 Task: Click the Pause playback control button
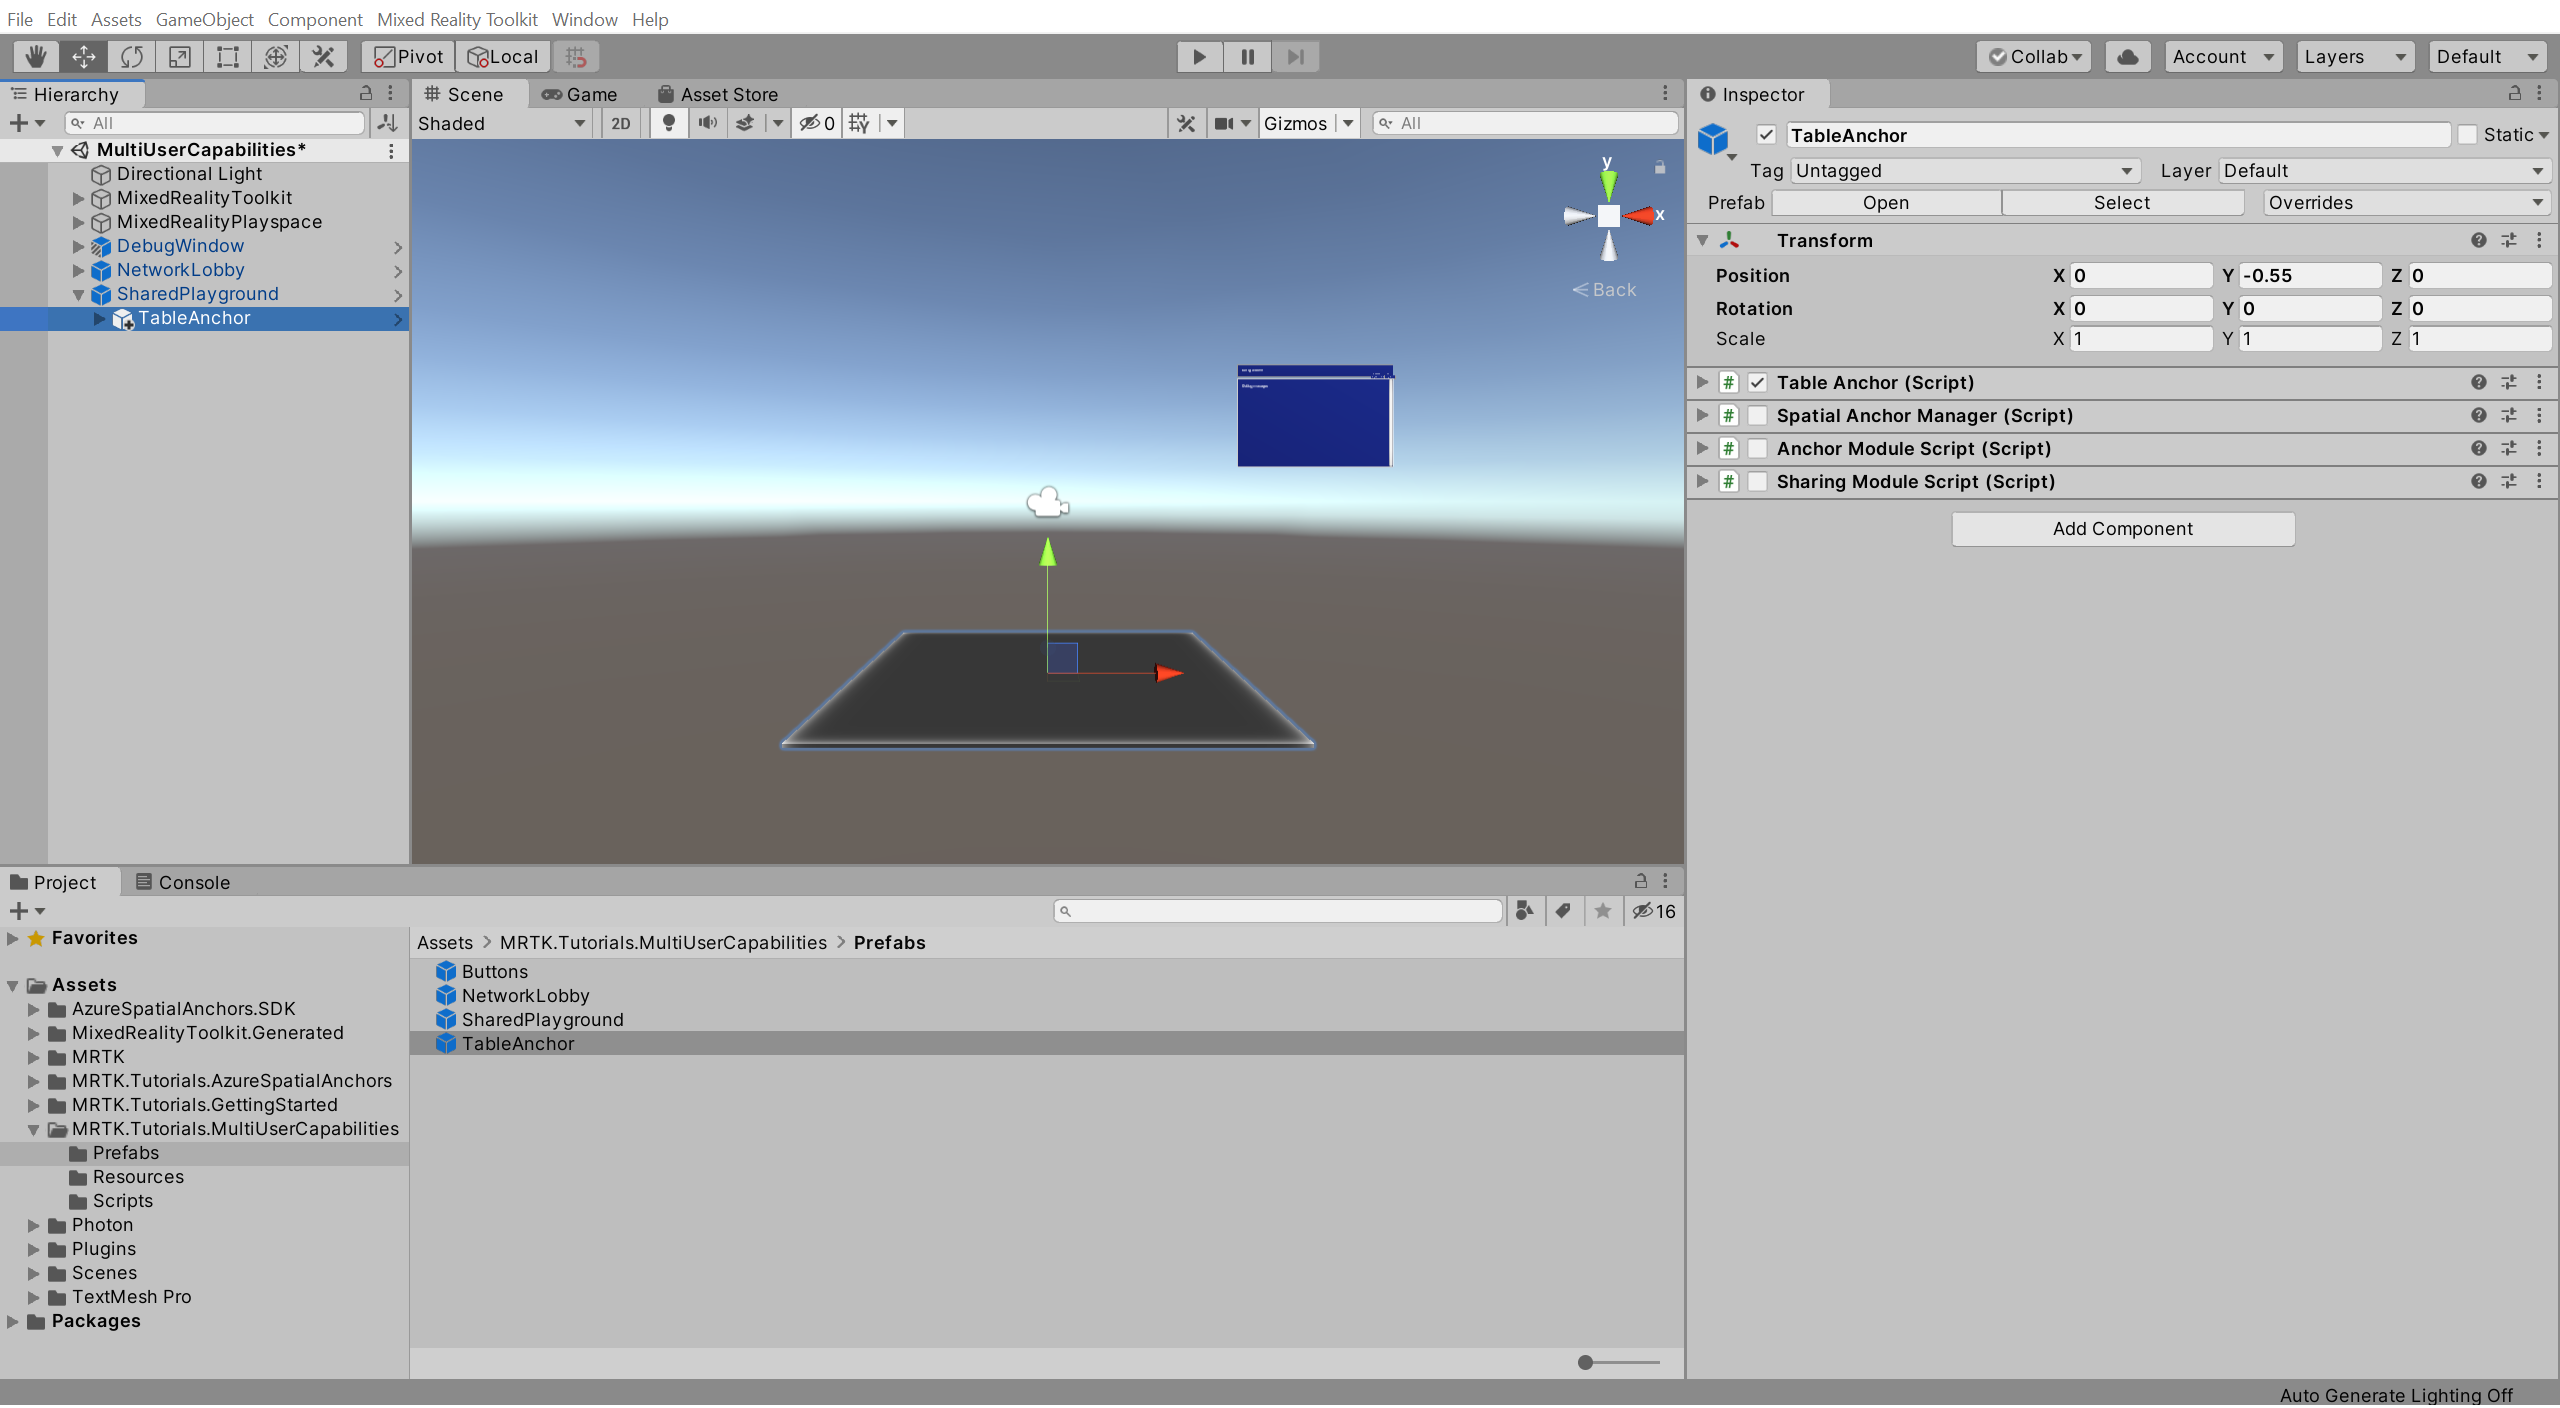[x=1246, y=55]
